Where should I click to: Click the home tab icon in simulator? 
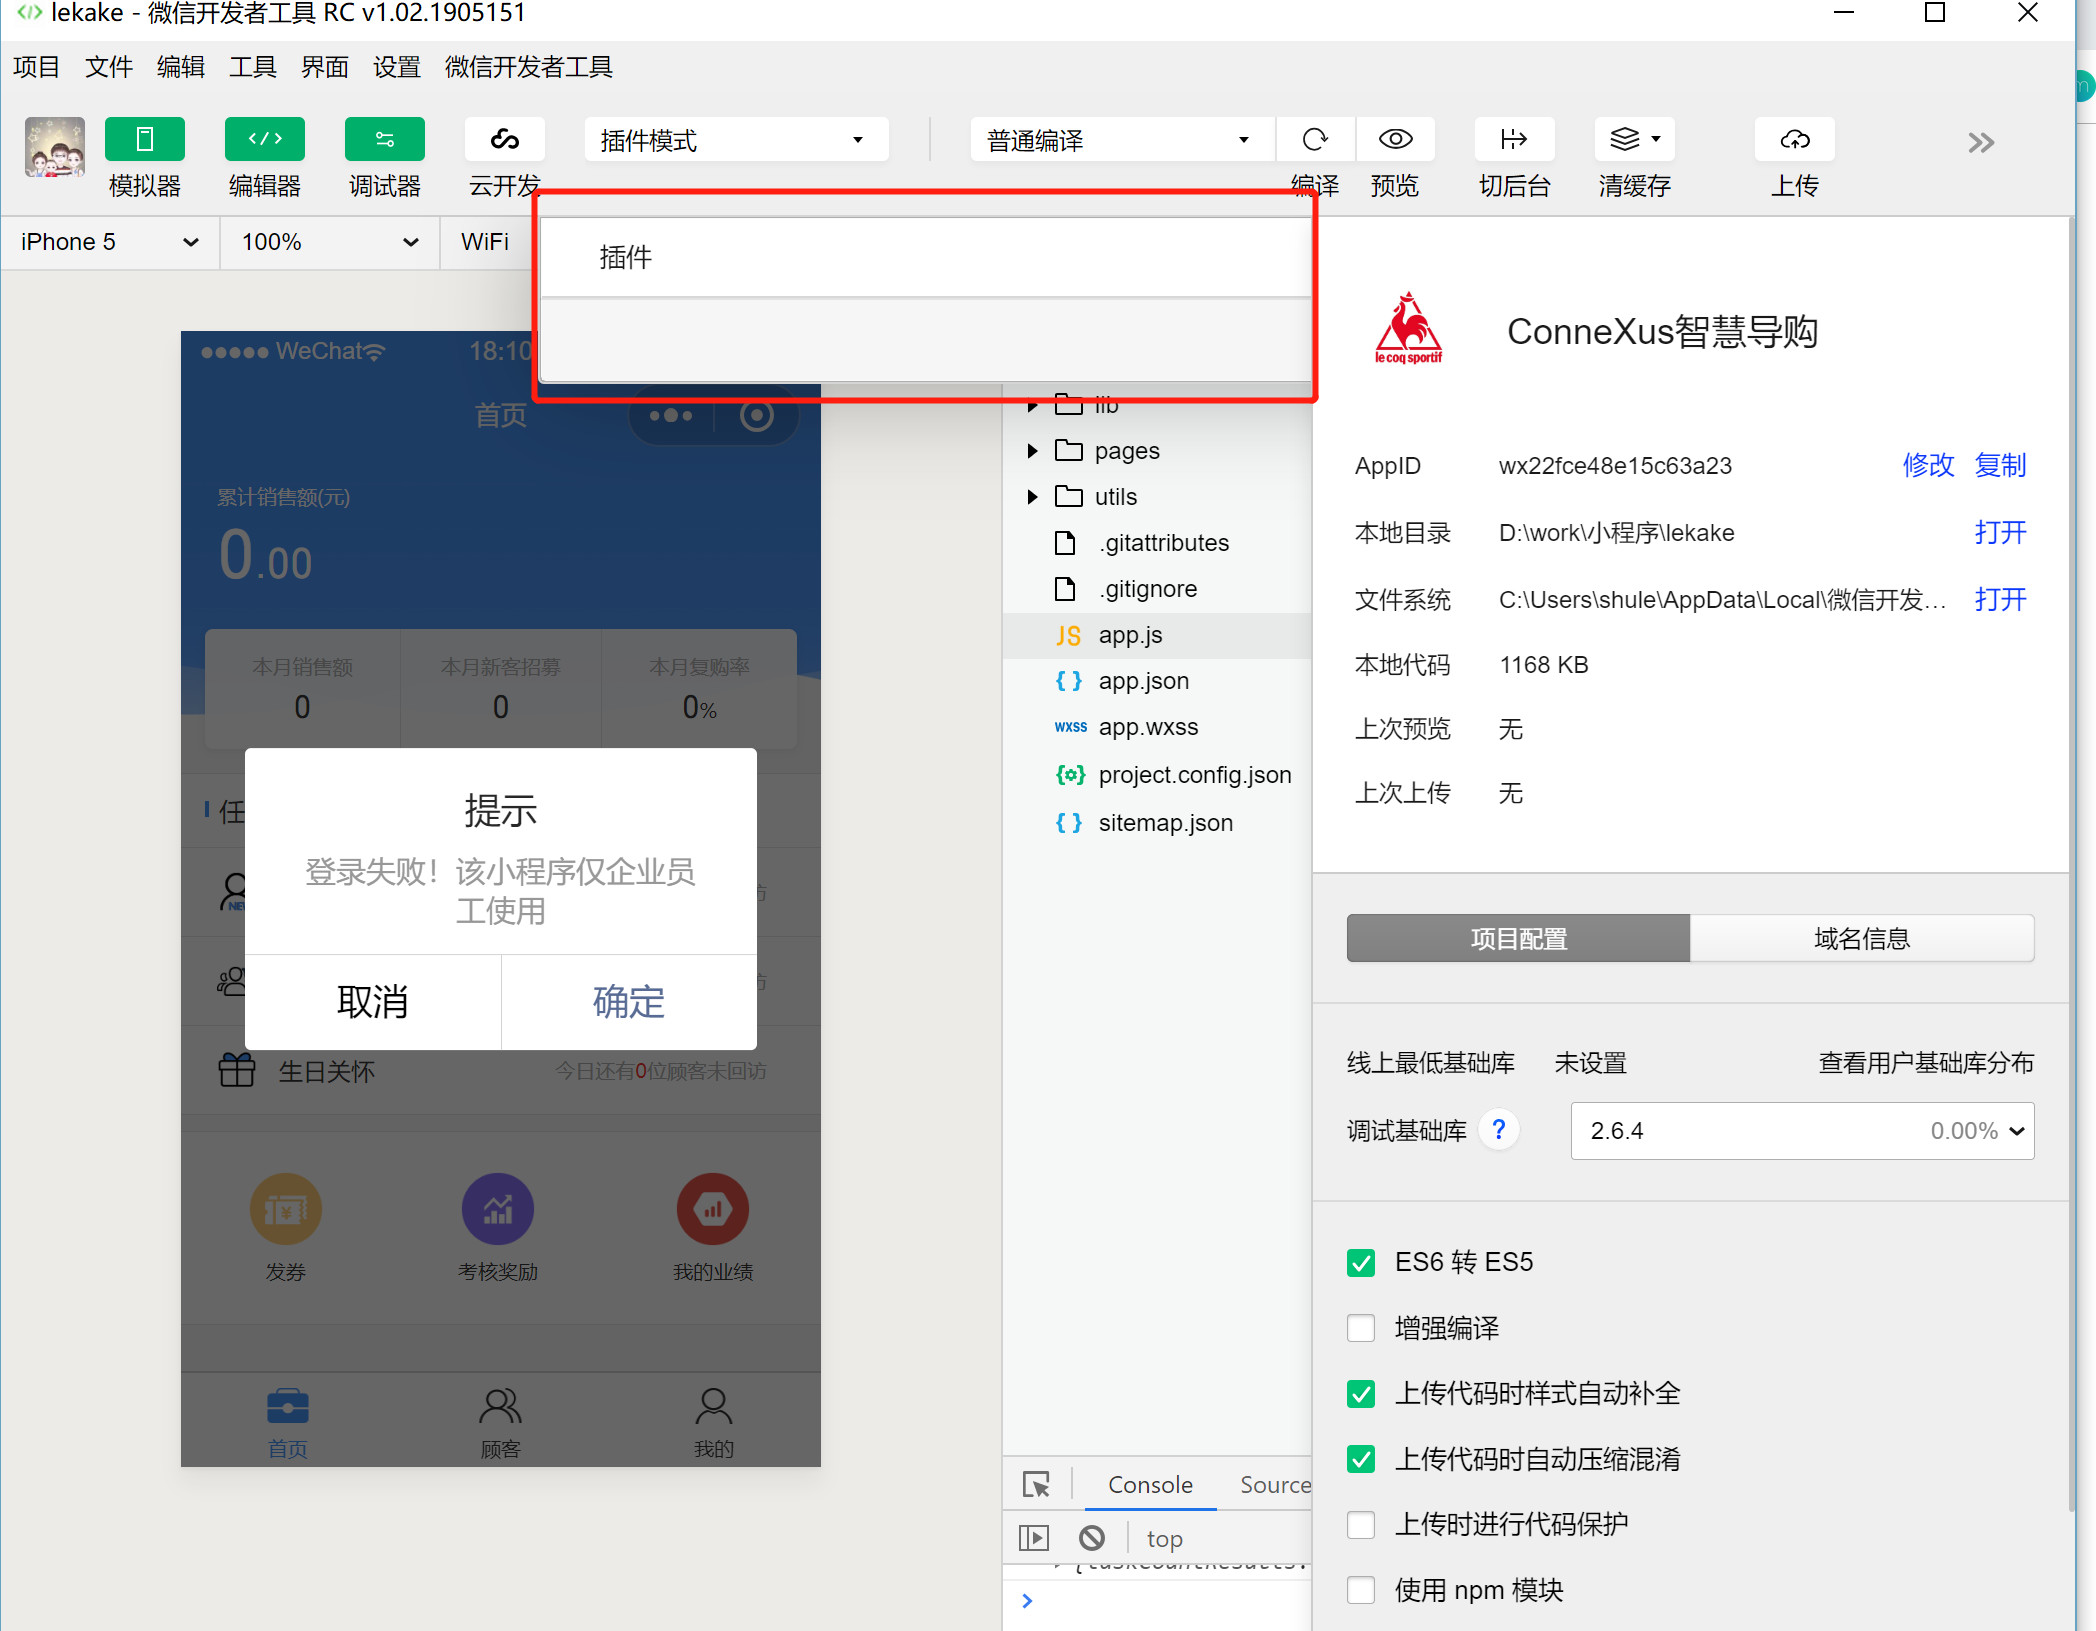[288, 1406]
